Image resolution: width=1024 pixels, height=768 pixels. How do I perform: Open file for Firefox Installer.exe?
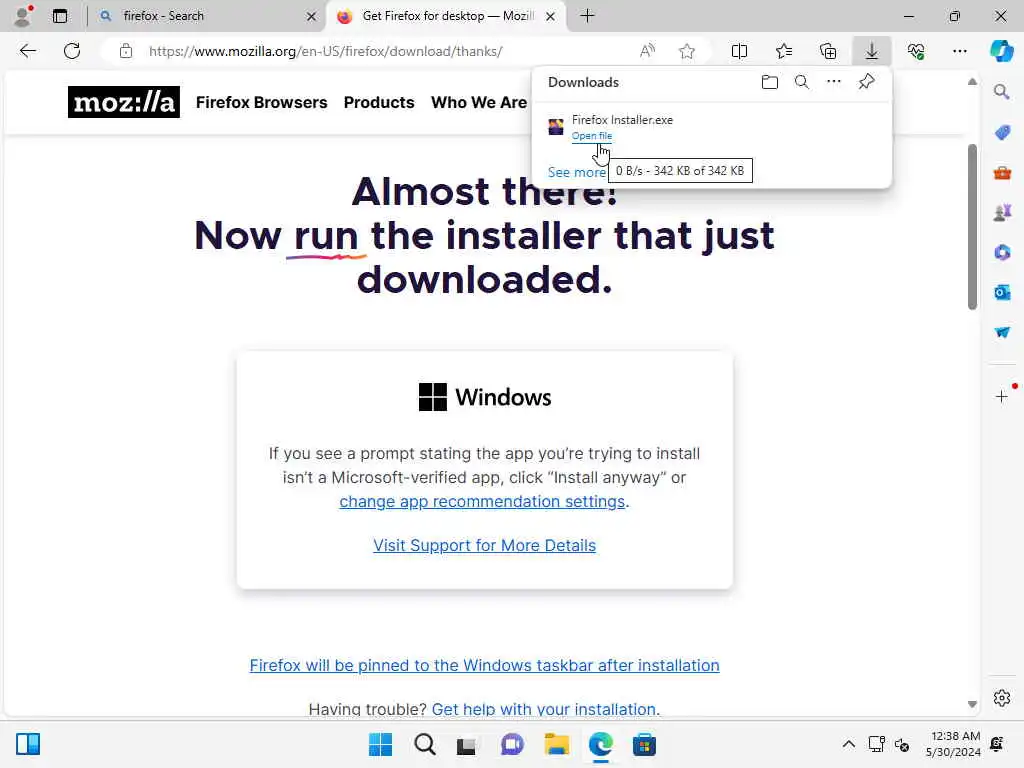click(592, 136)
